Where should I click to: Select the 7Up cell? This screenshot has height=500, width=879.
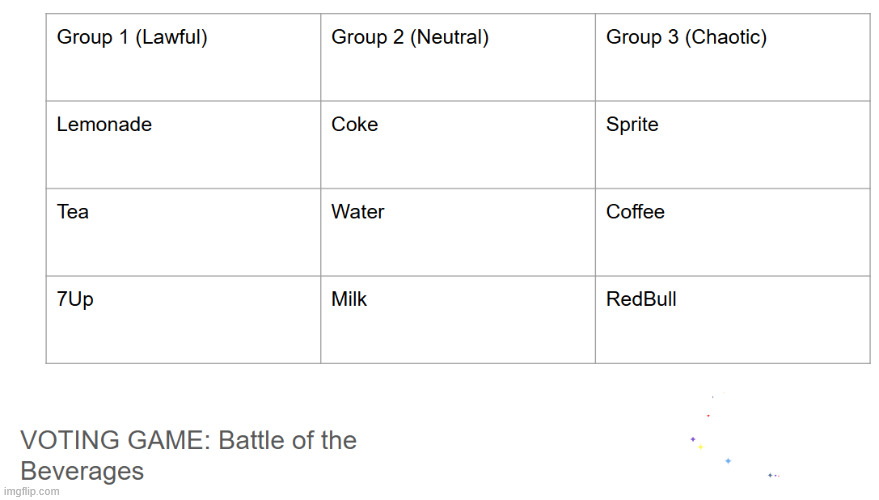[x=183, y=320]
